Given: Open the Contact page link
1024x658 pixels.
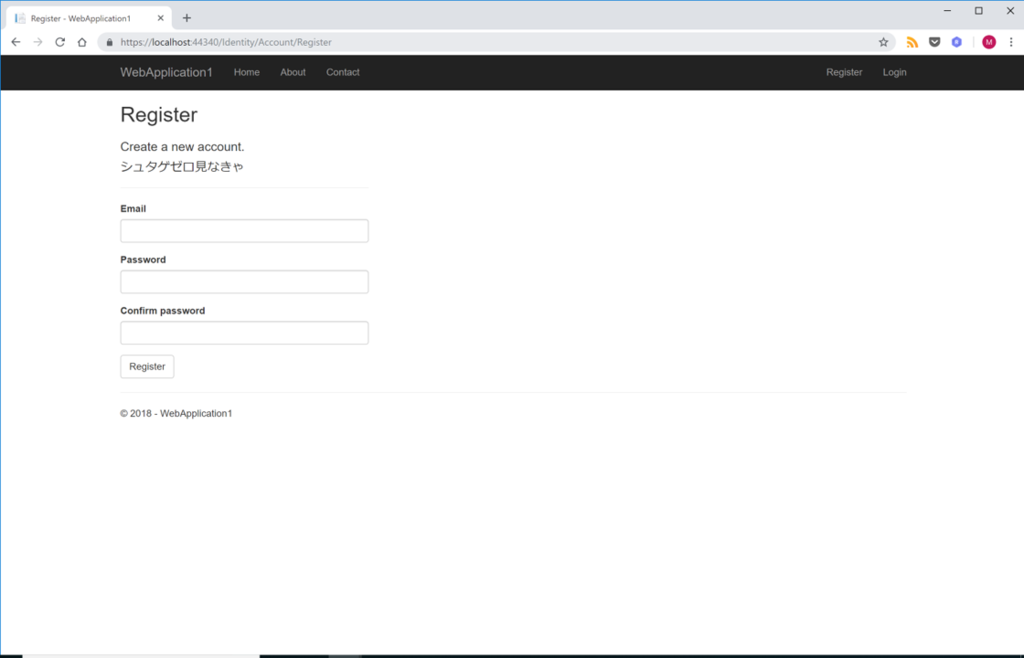Looking at the screenshot, I should tap(343, 72).
